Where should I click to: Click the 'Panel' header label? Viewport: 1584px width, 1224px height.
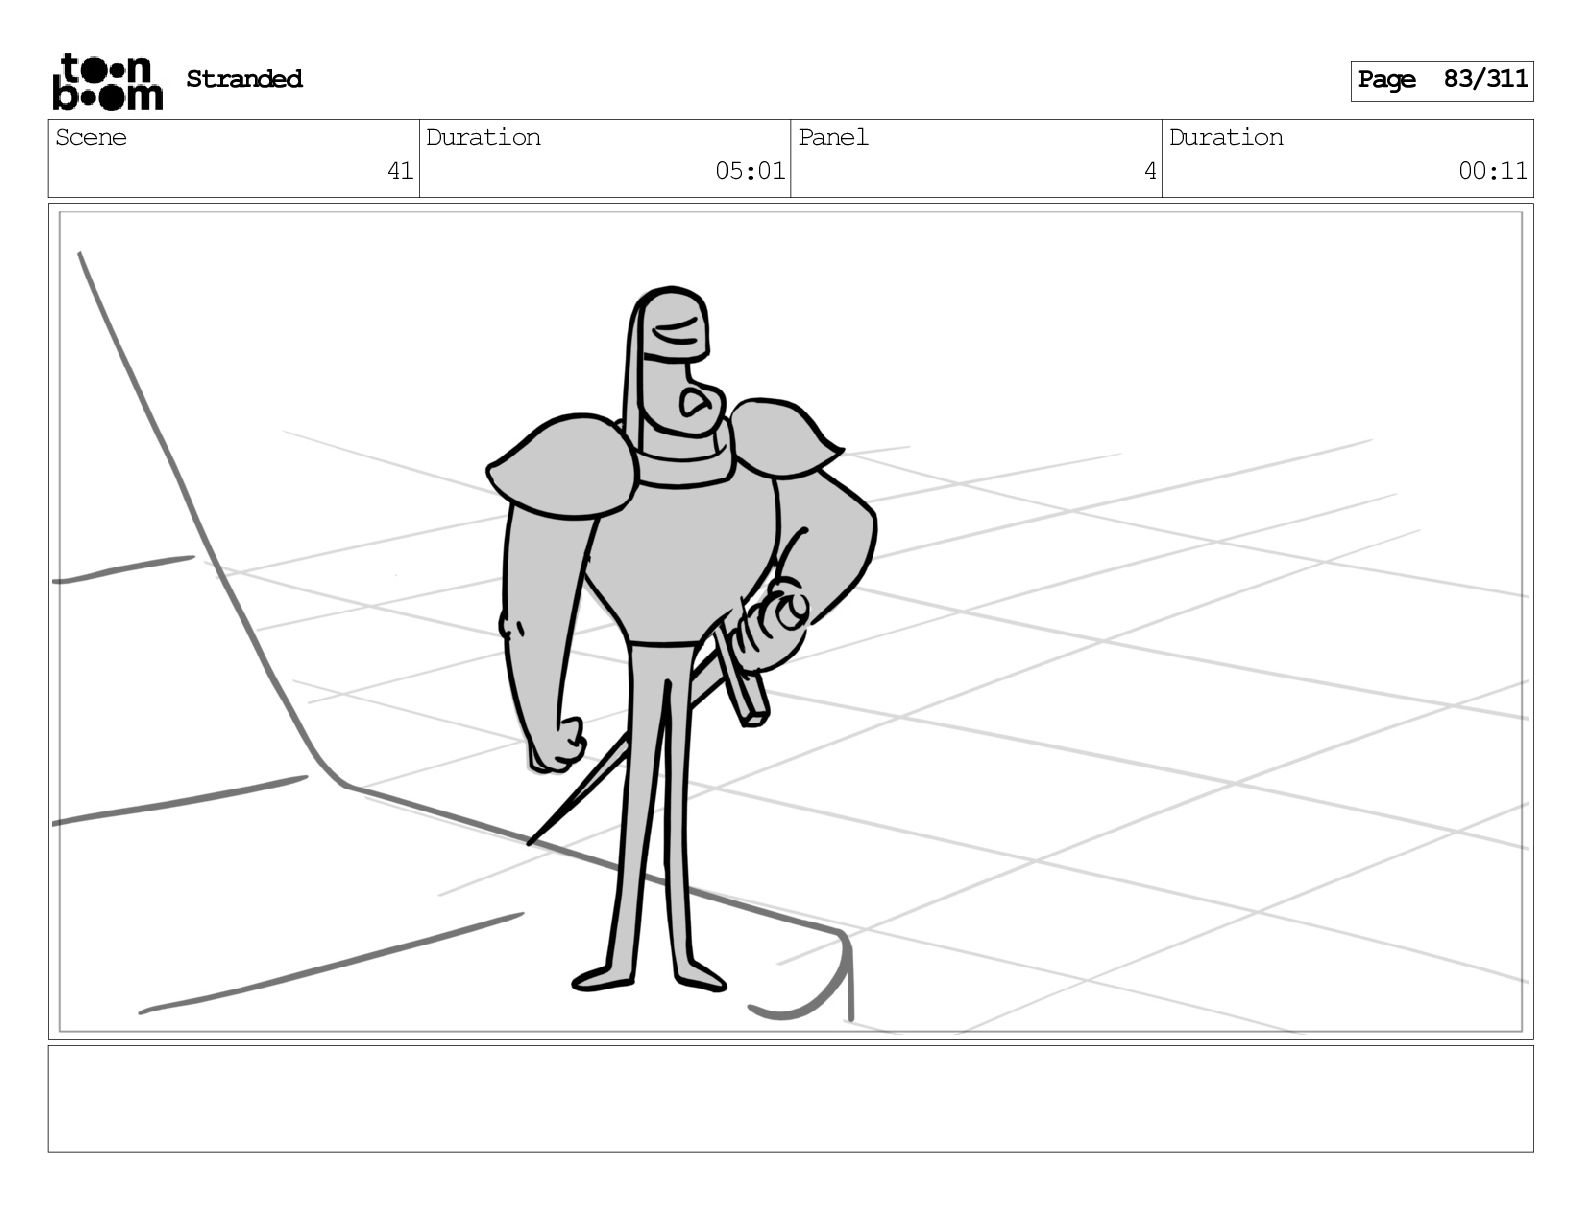833,137
